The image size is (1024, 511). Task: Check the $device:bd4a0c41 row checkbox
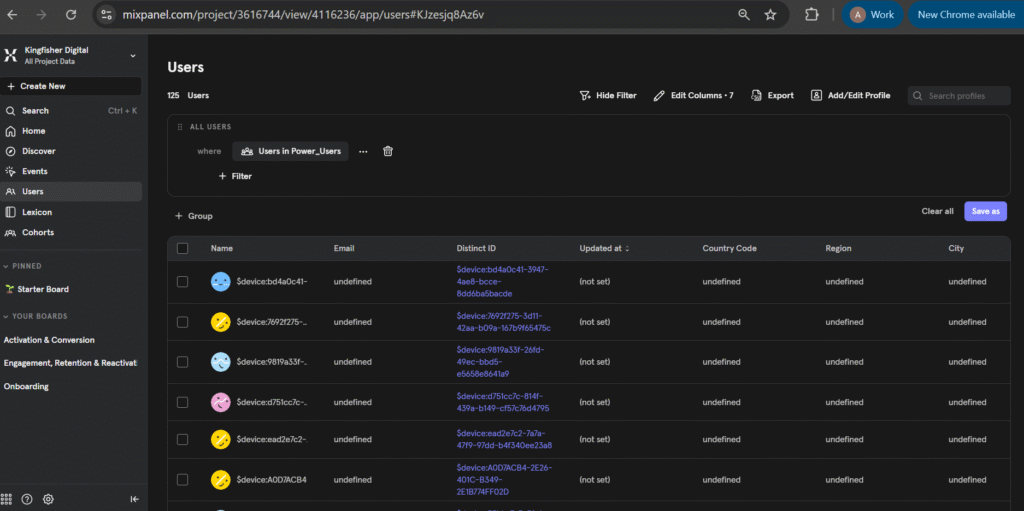pyautogui.click(x=183, y=282)
